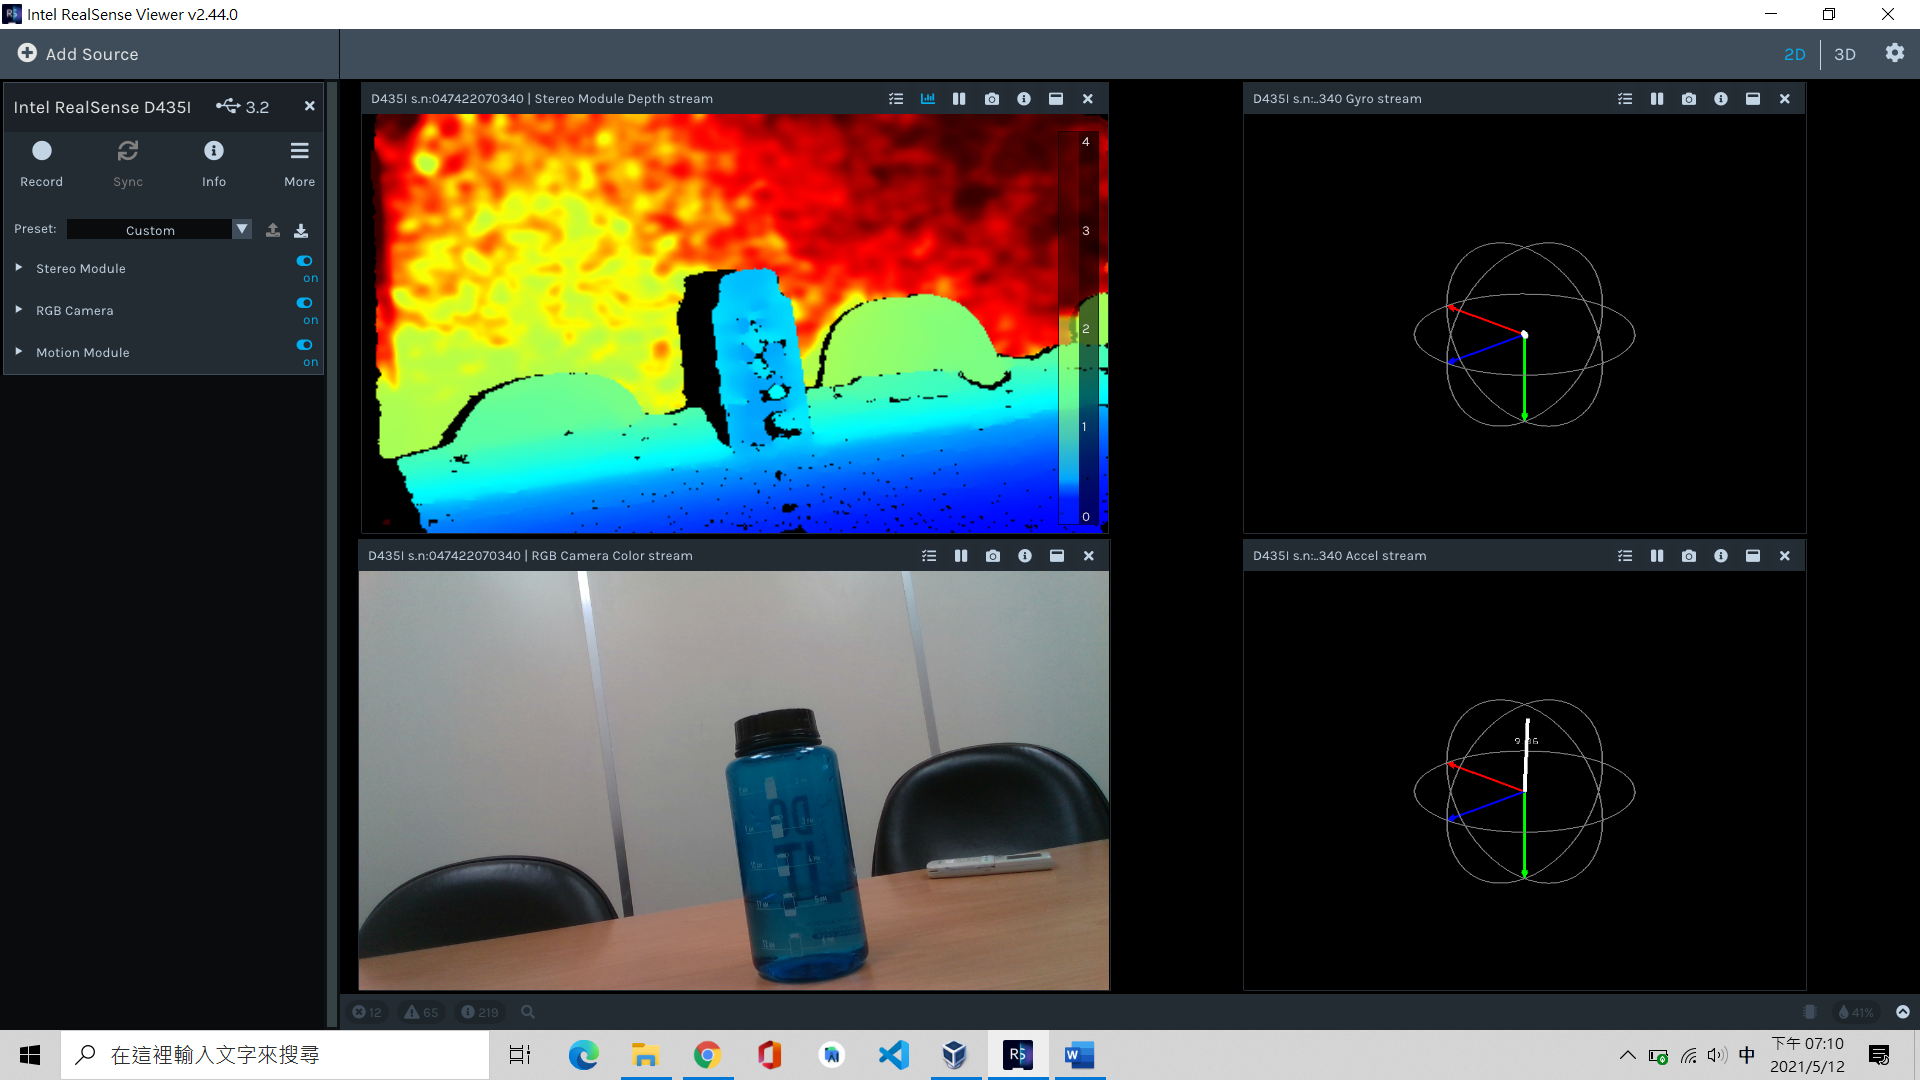This screenshot has width=1920, height=1080.
Task: Turn off the Stereo Module stream
Action: [x=304, y=260]
